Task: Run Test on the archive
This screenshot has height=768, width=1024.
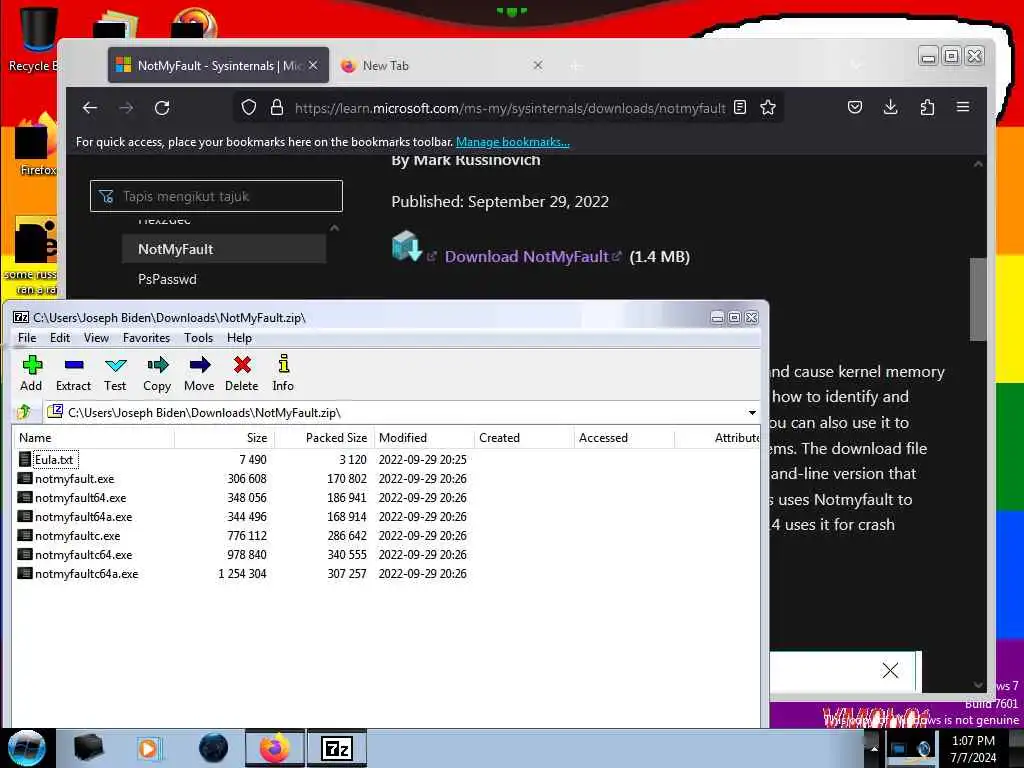Action: 116,373
